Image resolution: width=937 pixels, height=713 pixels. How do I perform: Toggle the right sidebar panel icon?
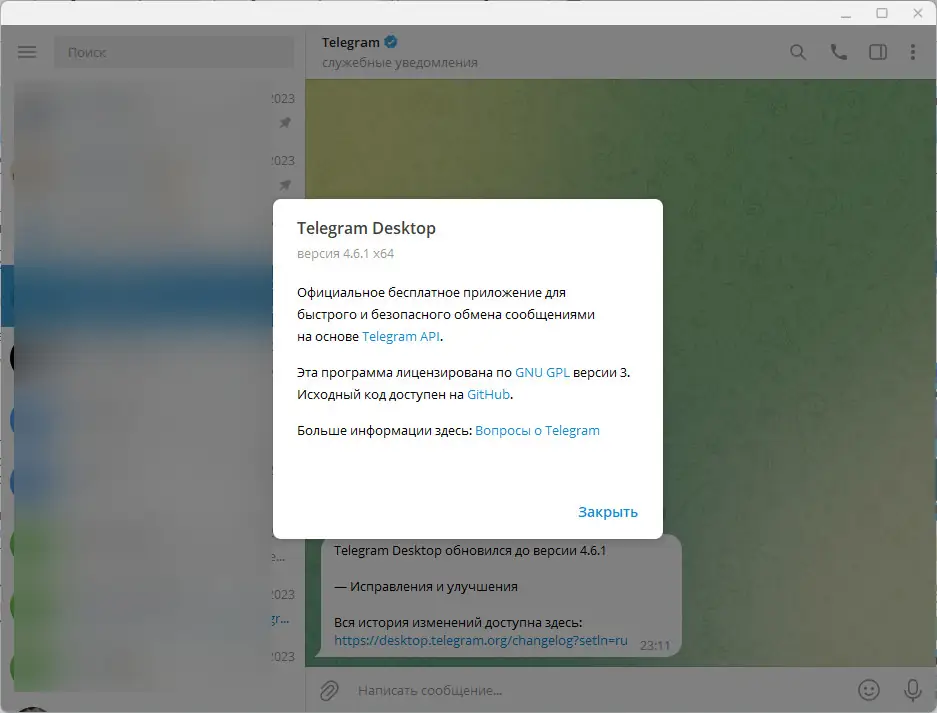point(878,53)
